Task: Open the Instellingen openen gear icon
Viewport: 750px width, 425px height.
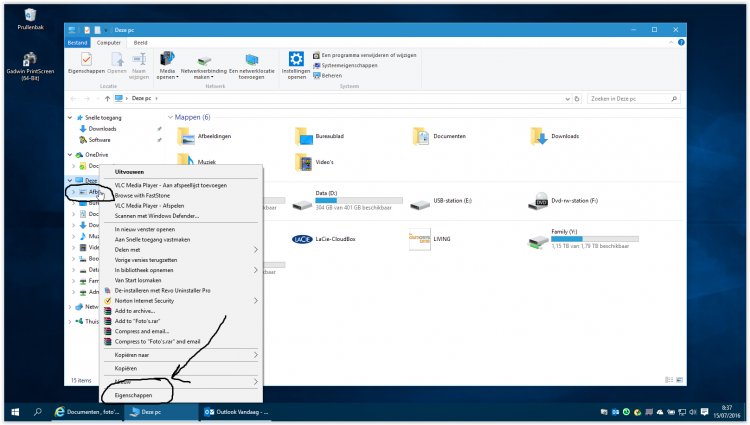Action: click(296, 61)
